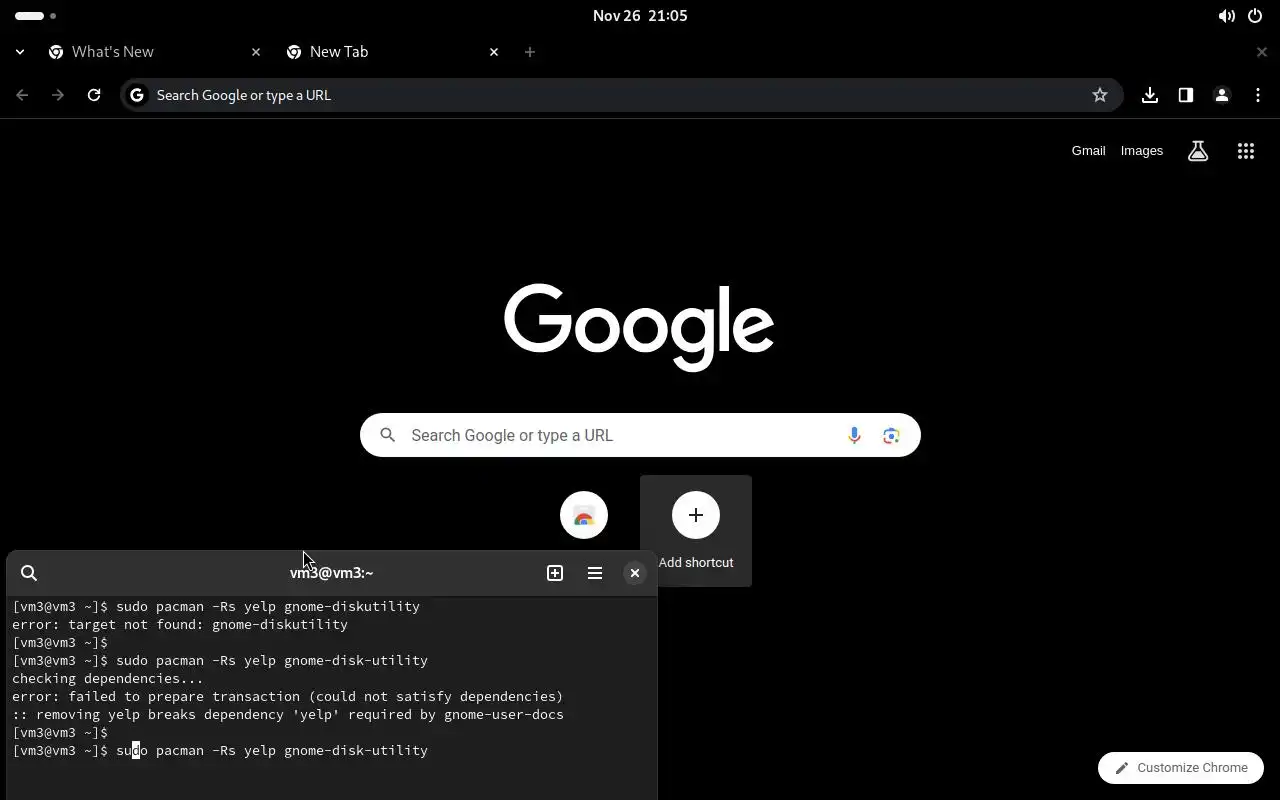Image resolution: width=1280 pixels, height=800 pixels.
Task: Open Search Labs flask icon
Action: pyautogui.click(x=1198, y=151)
